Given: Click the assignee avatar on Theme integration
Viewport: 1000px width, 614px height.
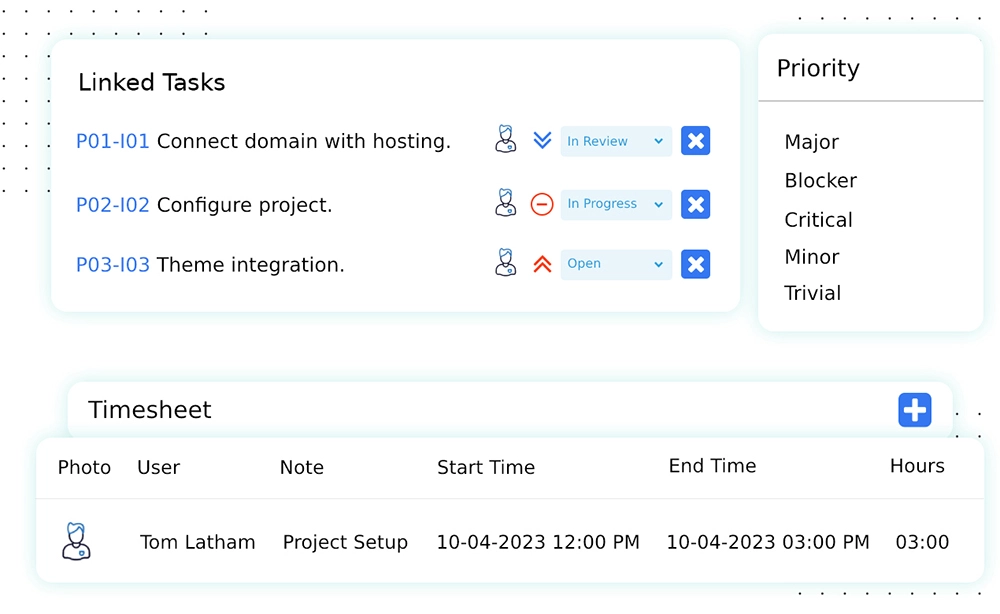Looking at the screenshot, I should pos(505,262).
